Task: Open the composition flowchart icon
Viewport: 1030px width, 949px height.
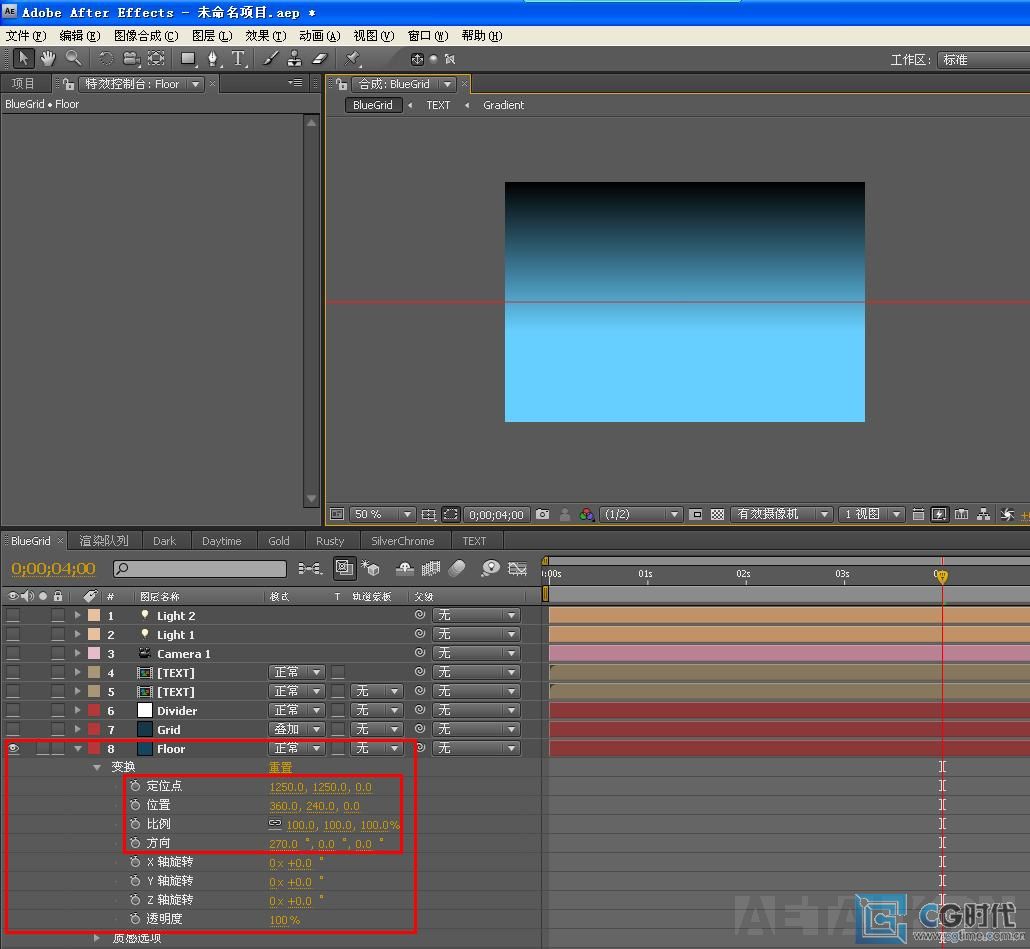Action: (x=983, y=514)
